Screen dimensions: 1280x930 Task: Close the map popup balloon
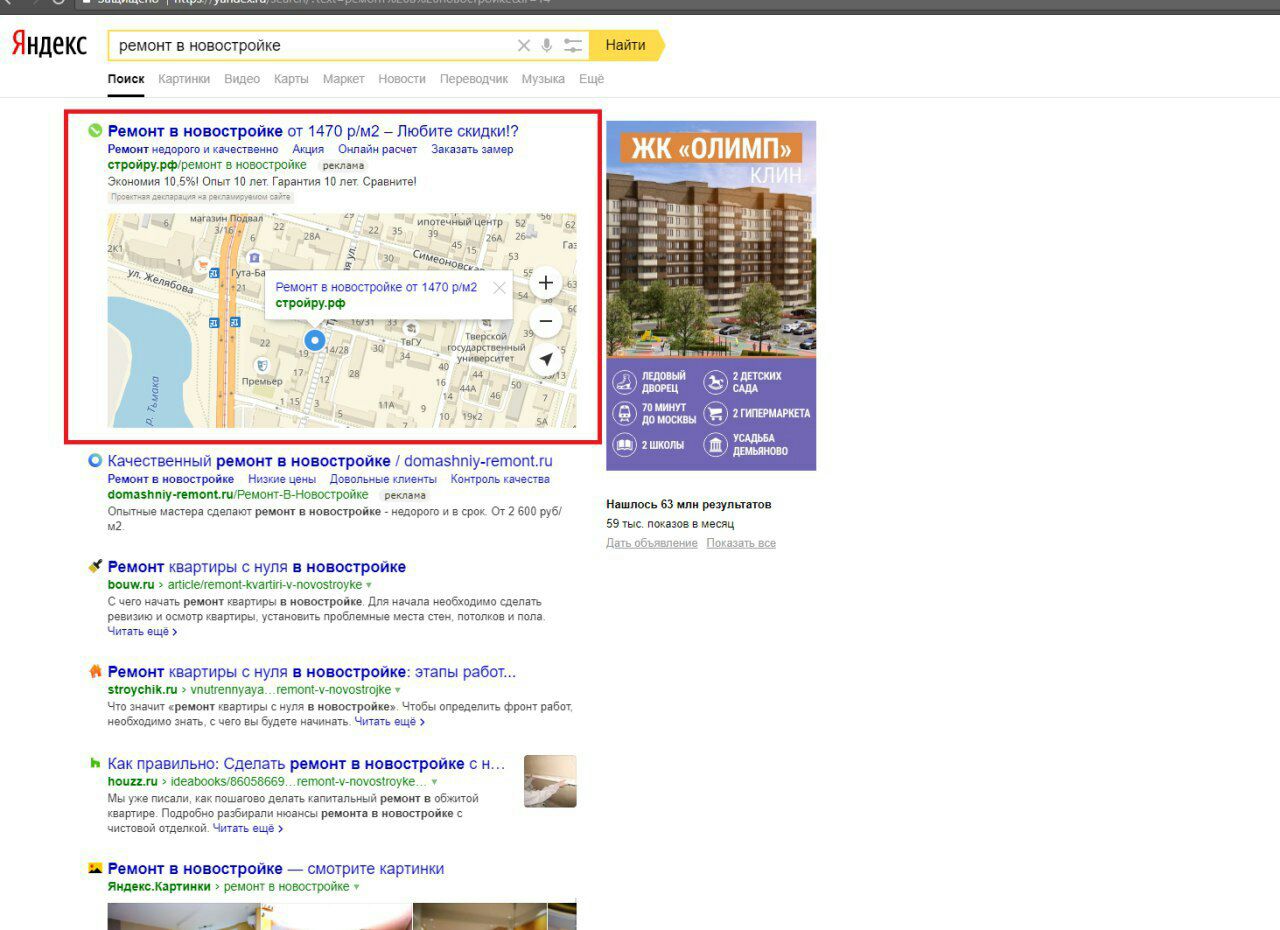(499, 288)
